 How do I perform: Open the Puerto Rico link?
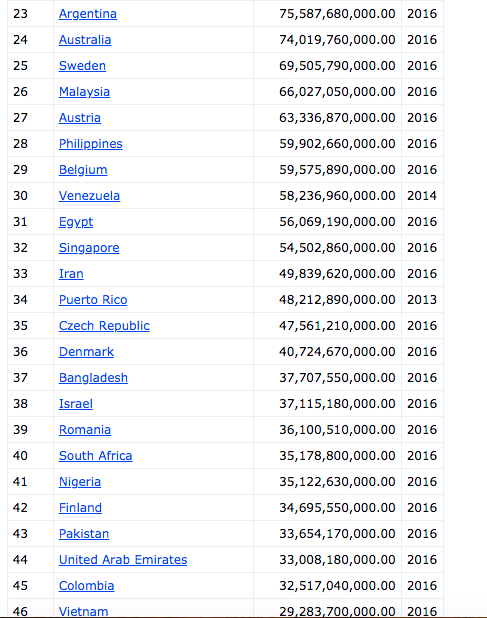93,300
